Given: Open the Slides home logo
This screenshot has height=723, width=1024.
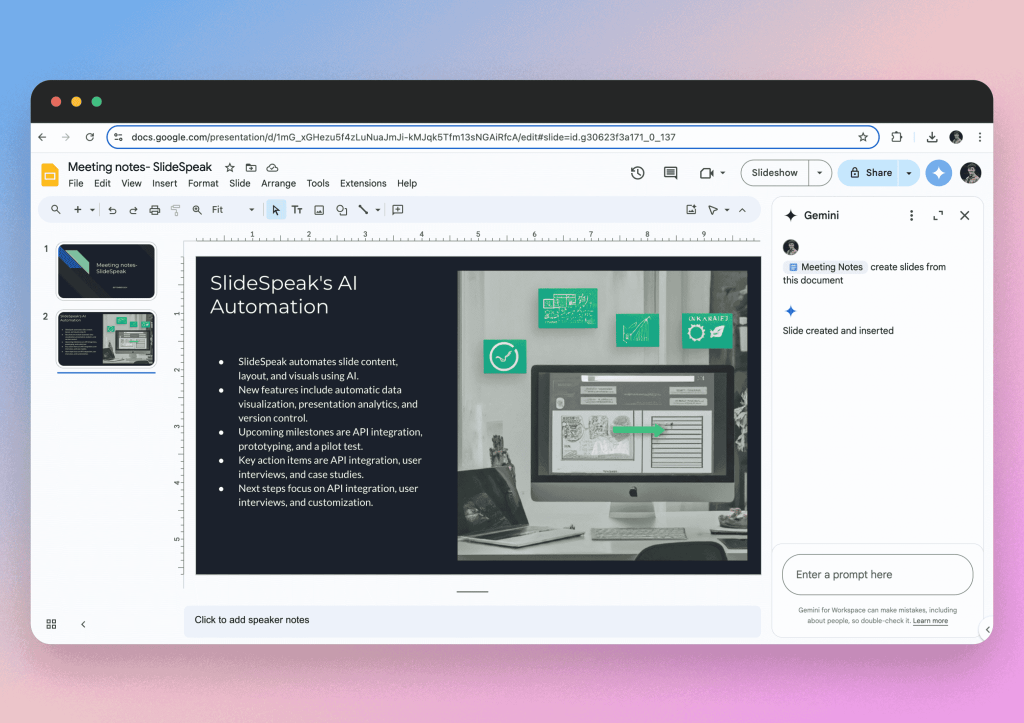Looking at the screenshot, I should [50, 175].
